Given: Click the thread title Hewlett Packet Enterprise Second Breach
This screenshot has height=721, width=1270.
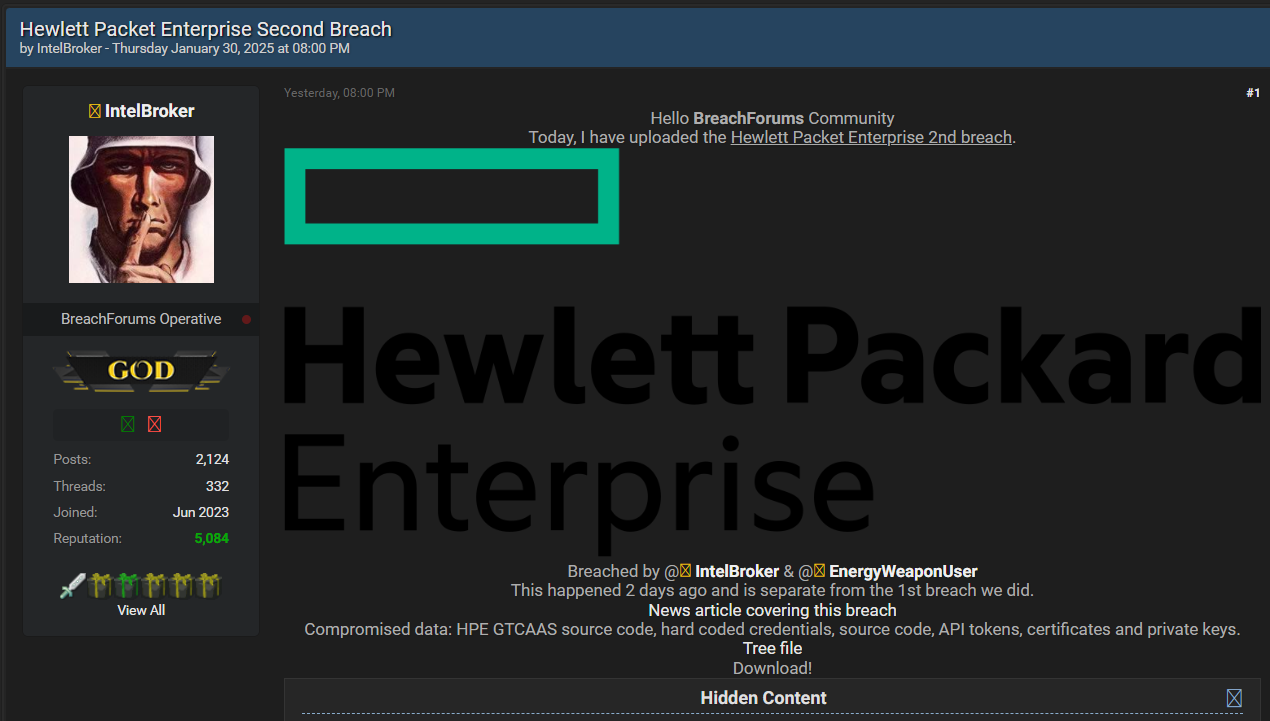Looking at the screenshot, I should coord(206,28).
